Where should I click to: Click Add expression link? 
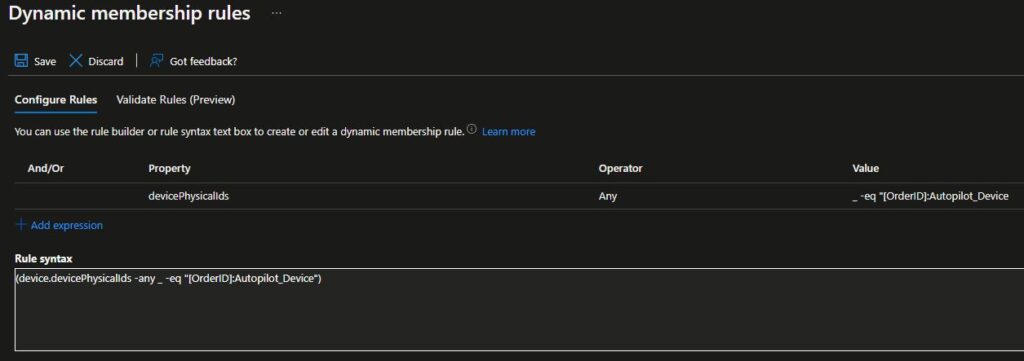67,225
